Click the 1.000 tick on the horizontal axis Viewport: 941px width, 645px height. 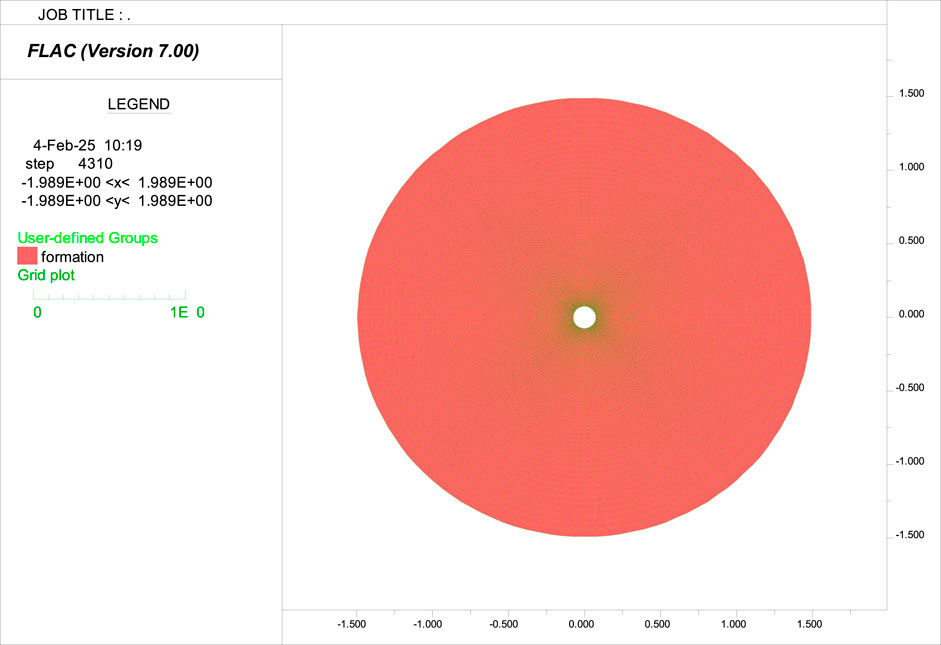point(736,623)
